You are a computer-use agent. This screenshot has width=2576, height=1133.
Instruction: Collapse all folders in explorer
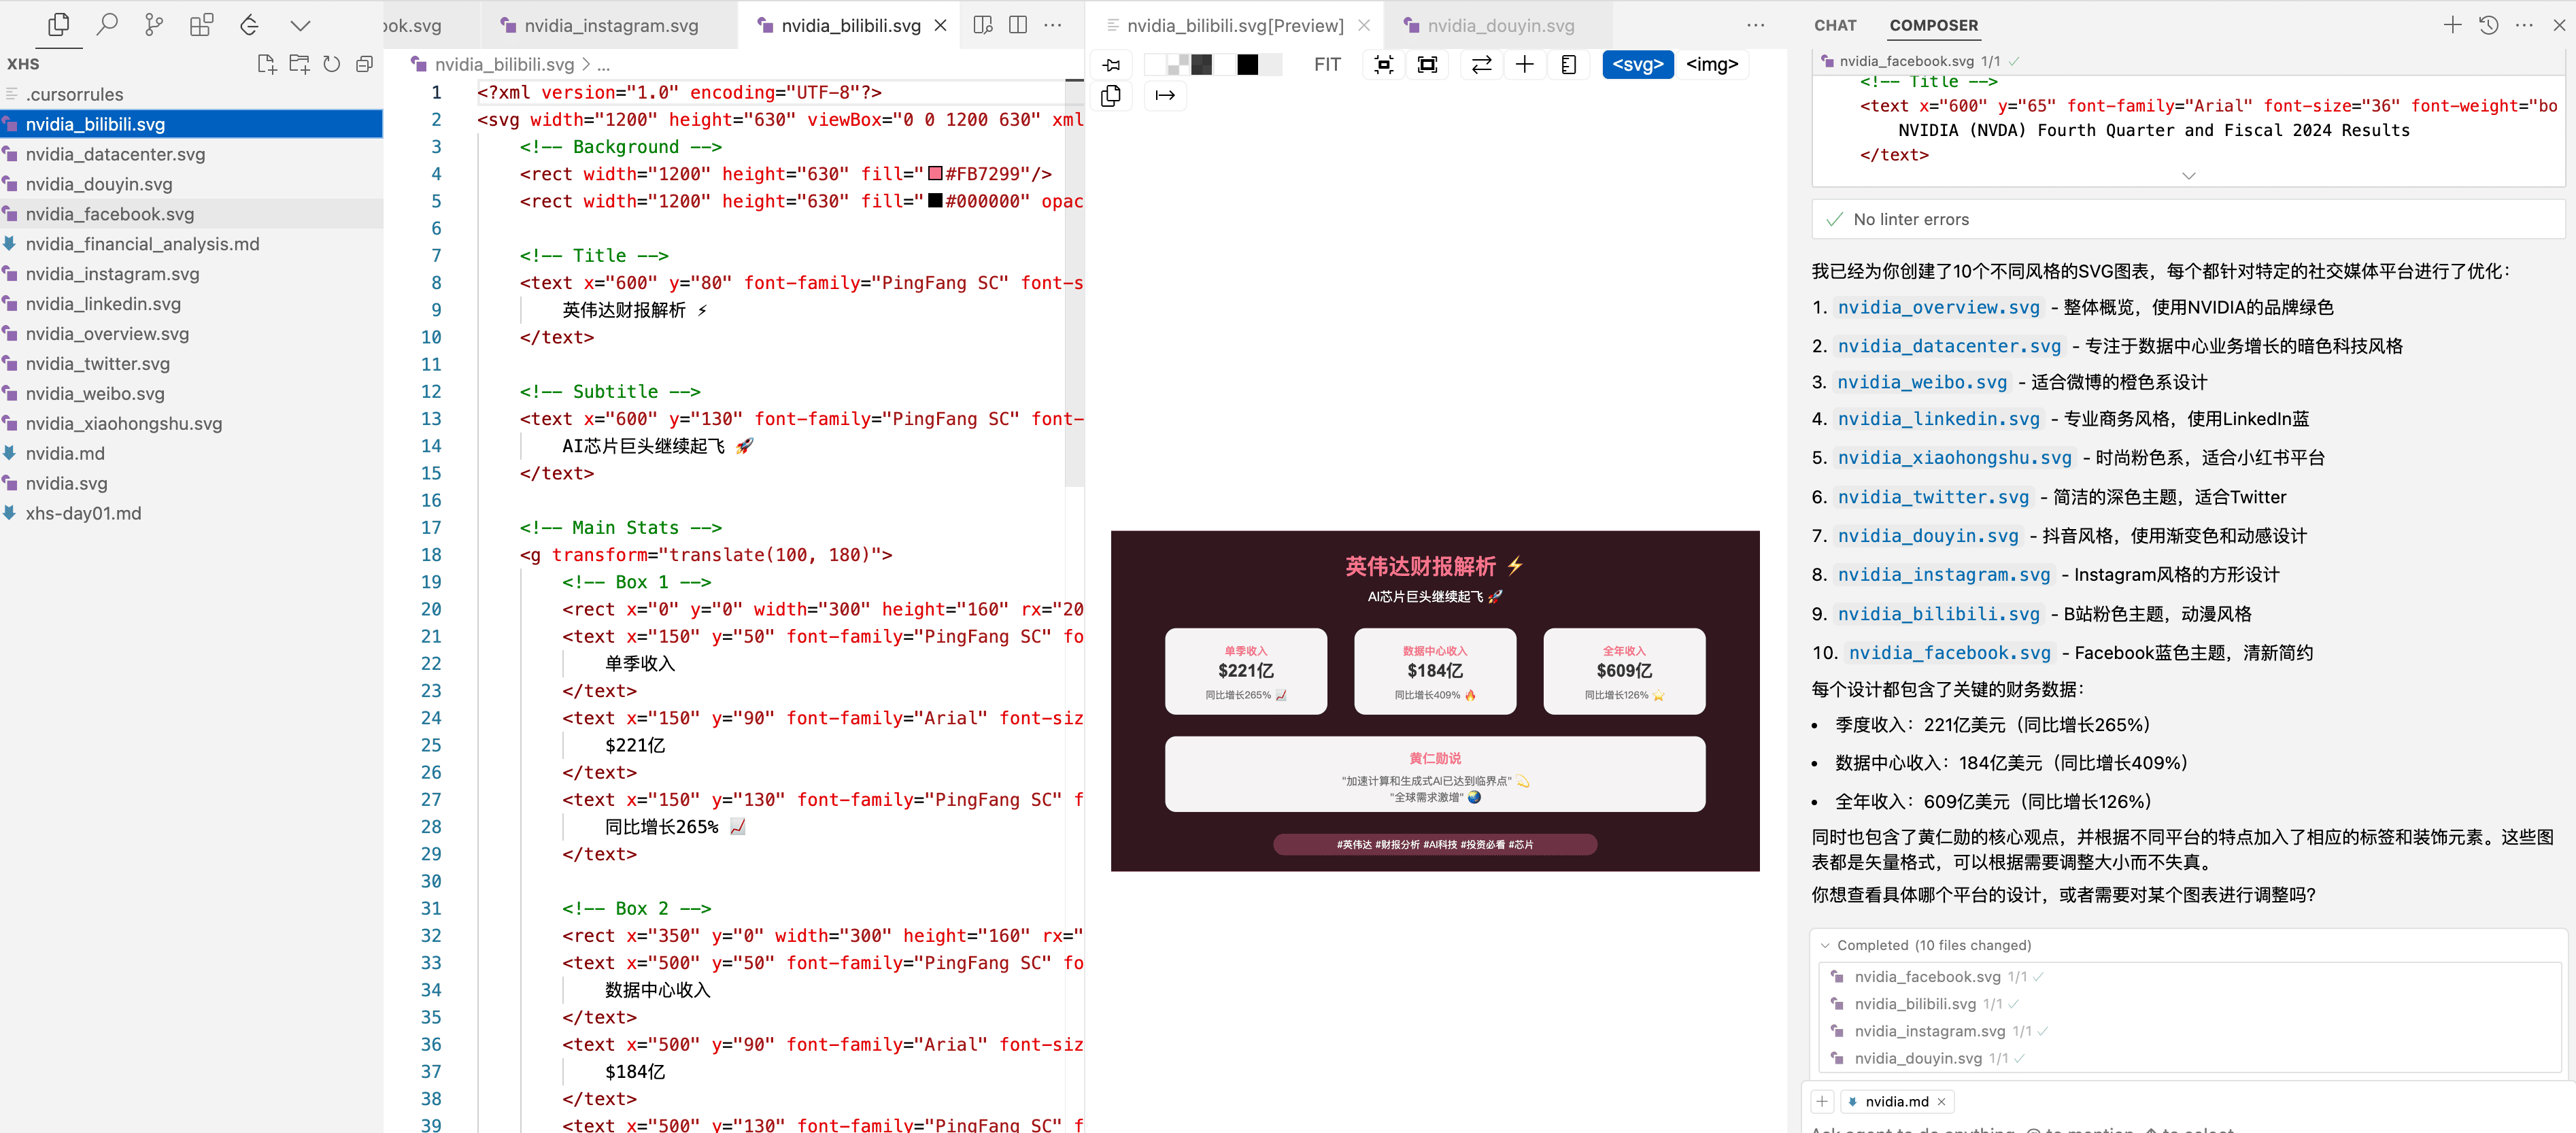tap(364, 64)
